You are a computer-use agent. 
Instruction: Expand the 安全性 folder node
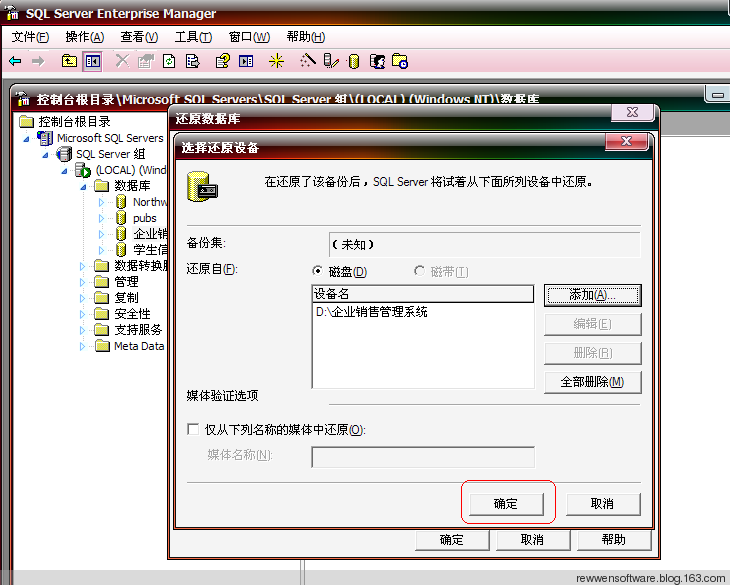82,314
